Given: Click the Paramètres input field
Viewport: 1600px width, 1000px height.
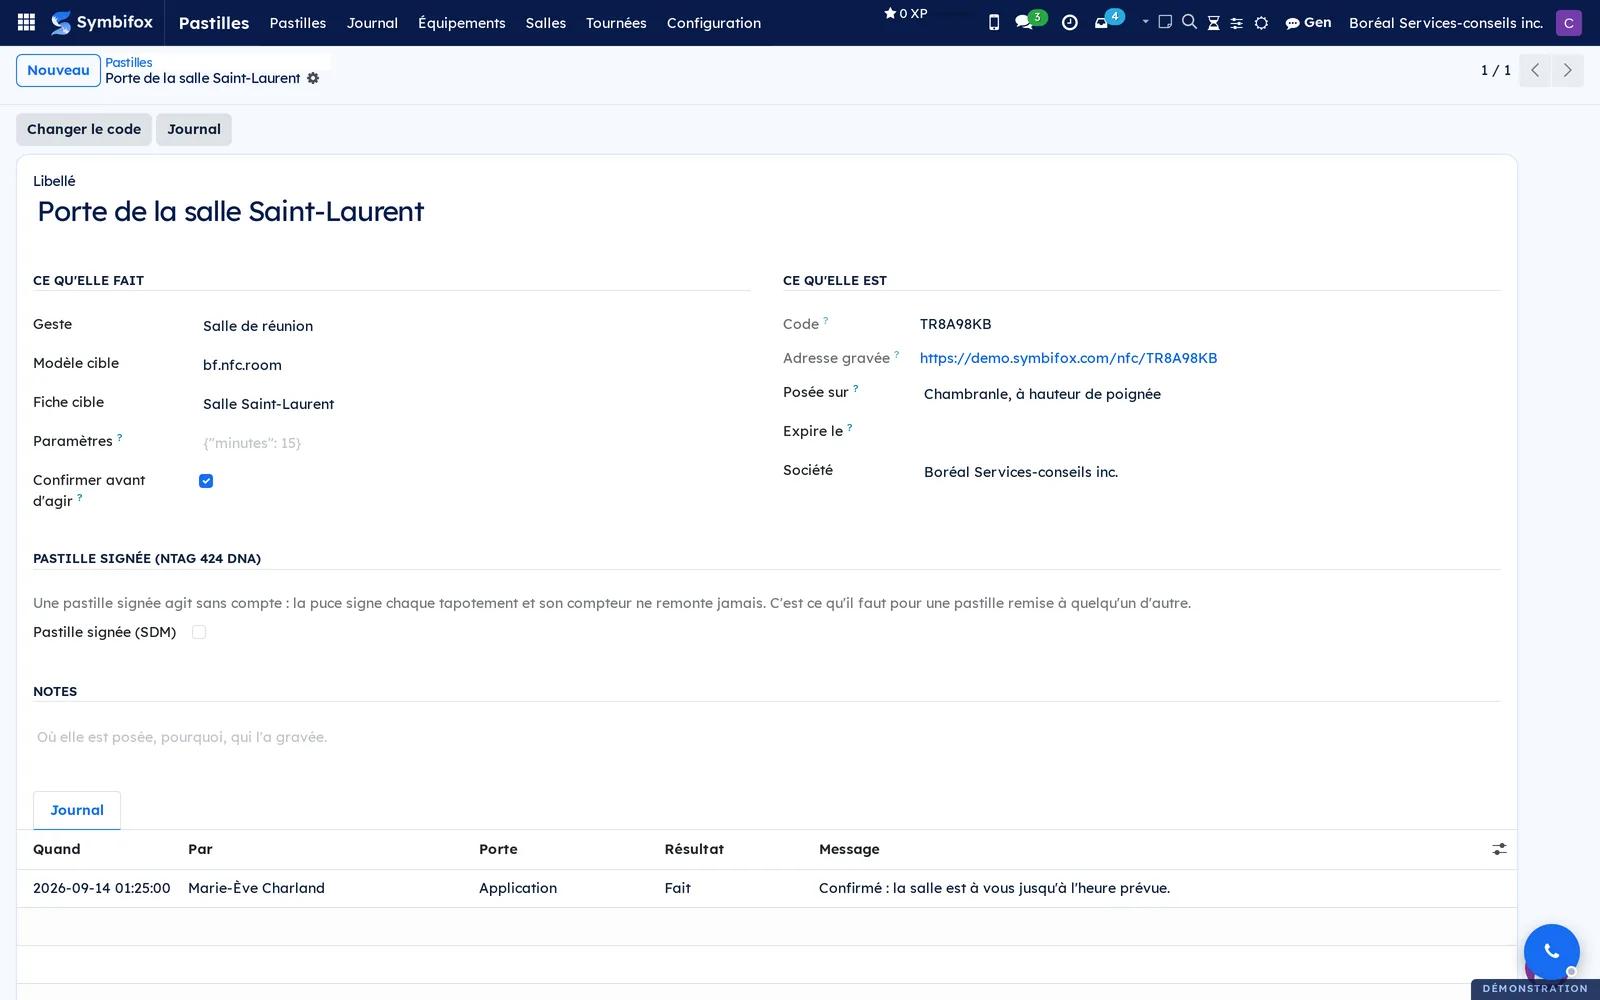Looking at the screenshot, I should point(475,443).
